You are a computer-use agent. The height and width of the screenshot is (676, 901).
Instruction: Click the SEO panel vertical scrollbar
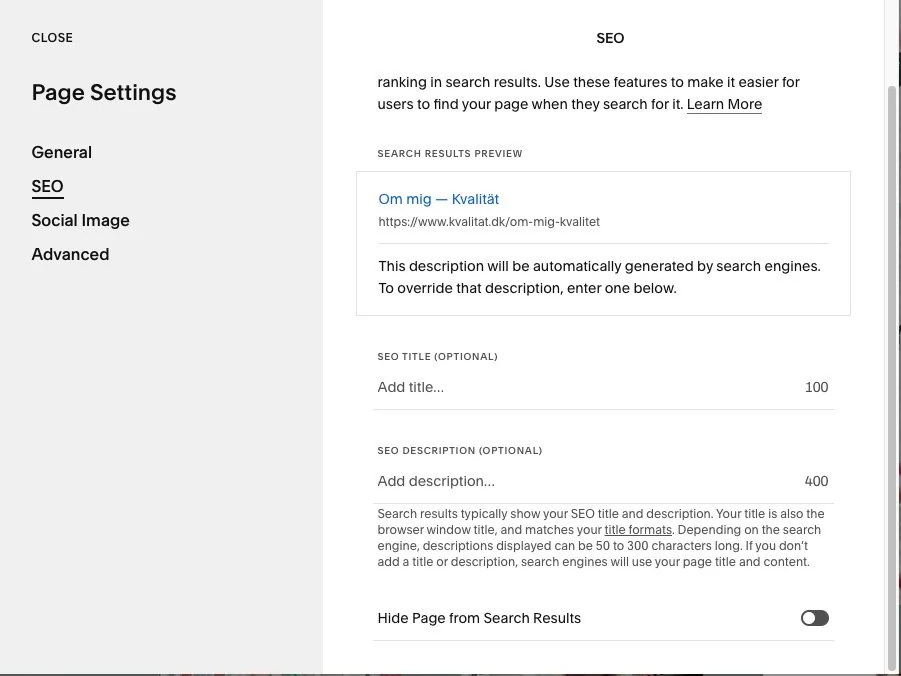click(x=892, y=345)
